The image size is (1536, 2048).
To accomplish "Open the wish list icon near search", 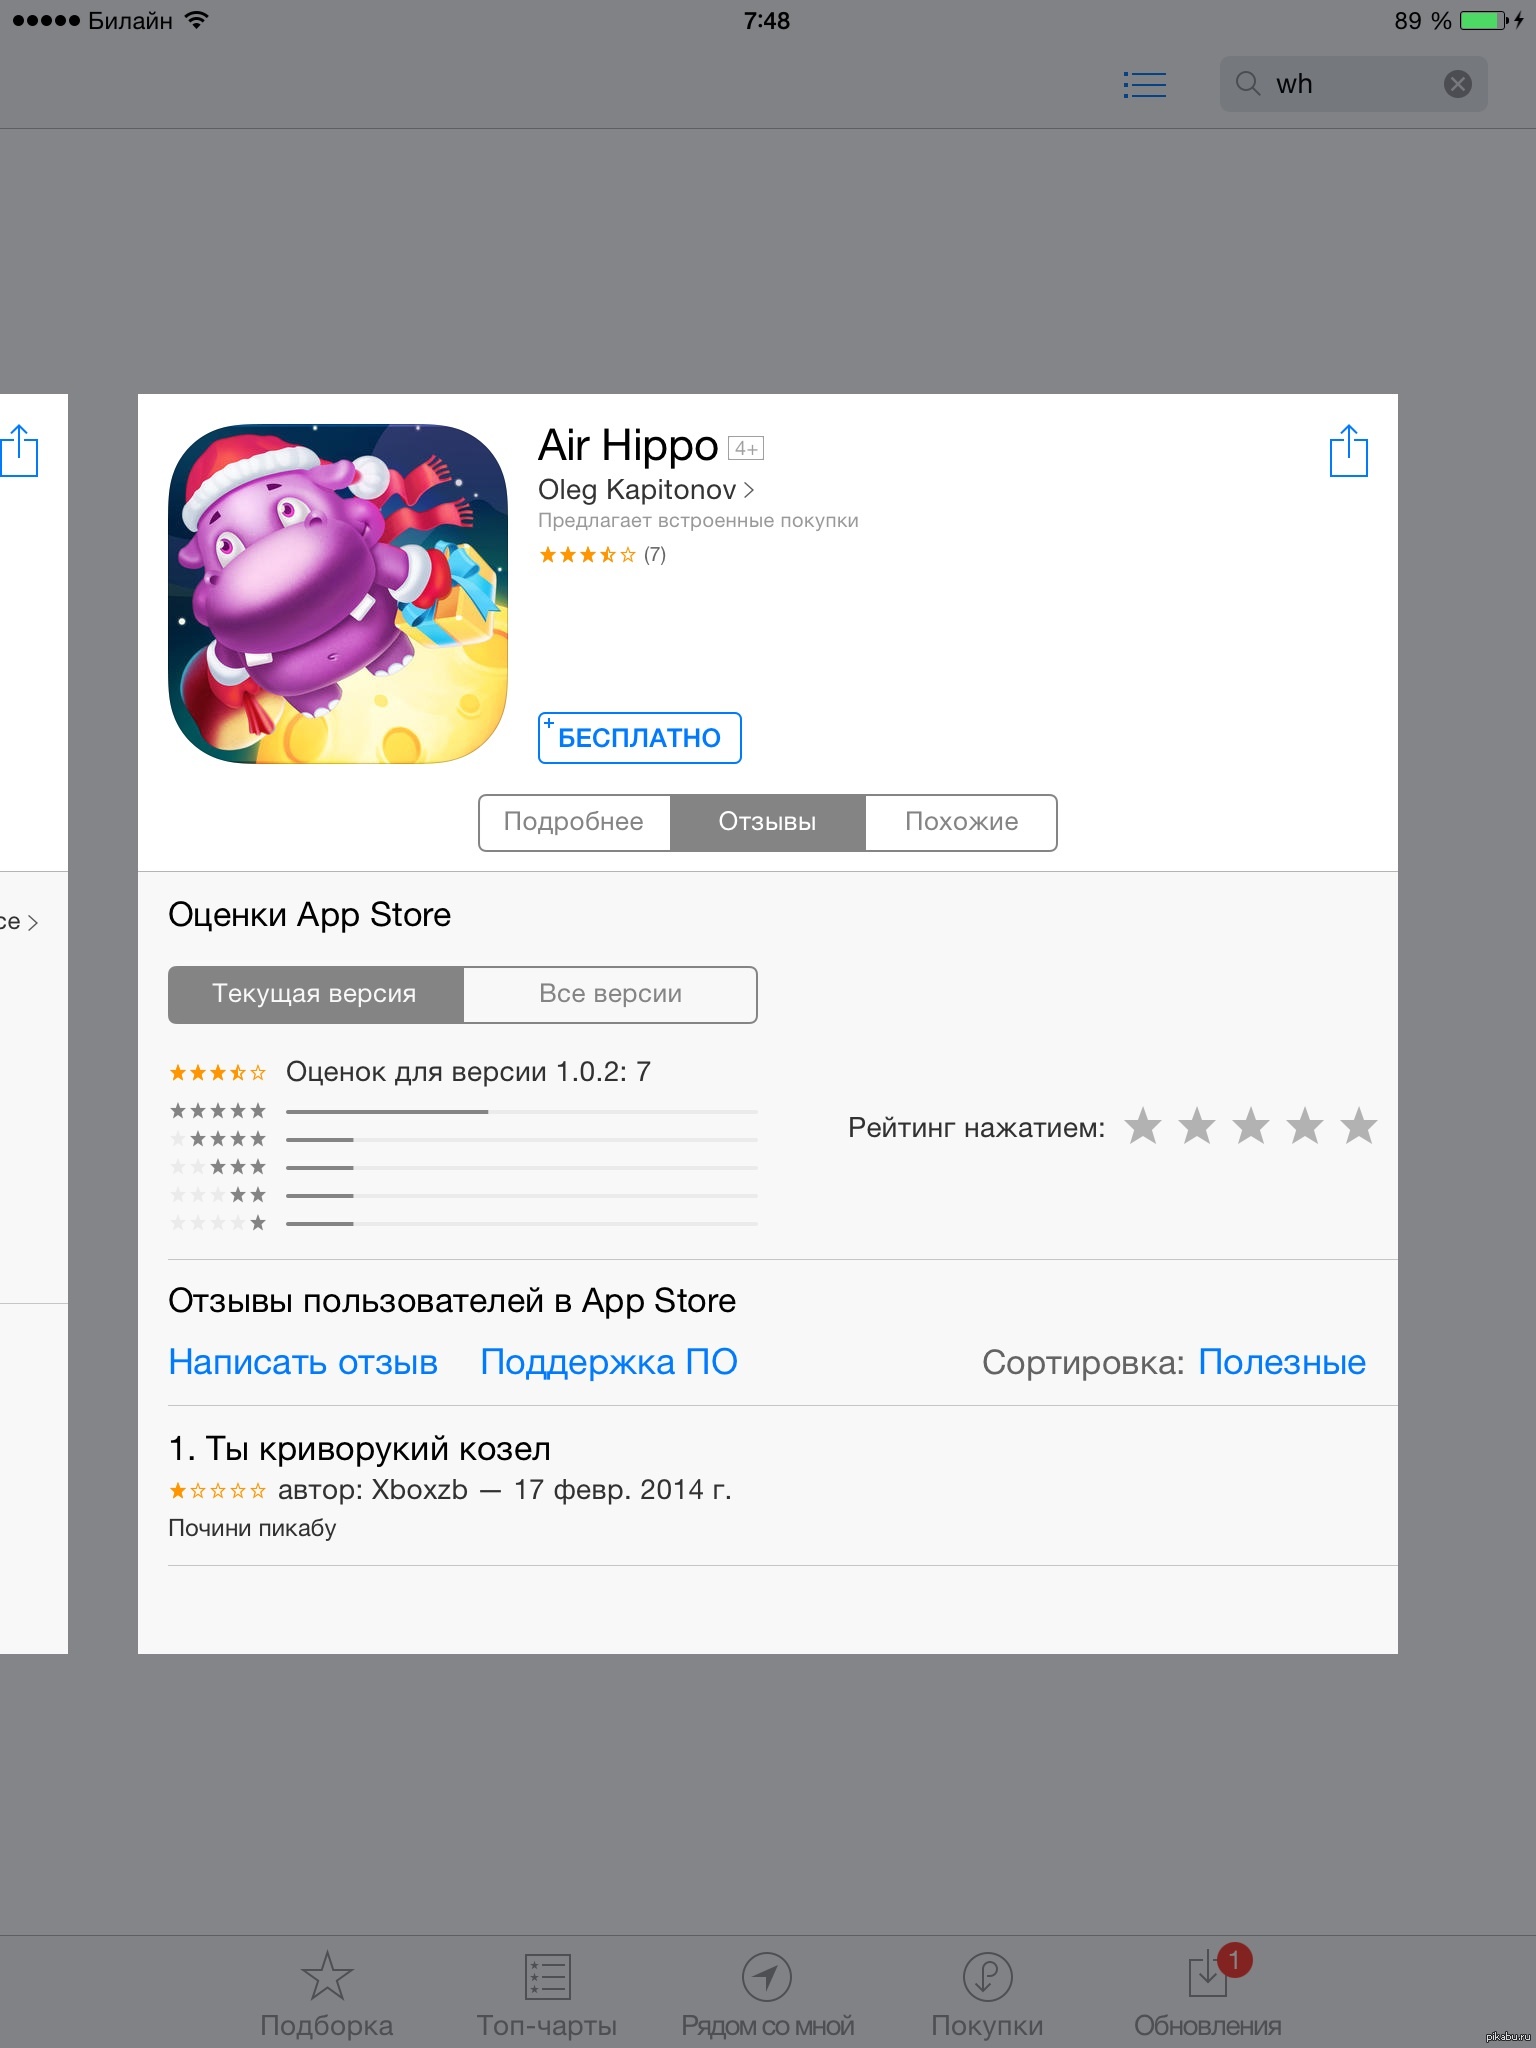I will (x=1144, y=84).
